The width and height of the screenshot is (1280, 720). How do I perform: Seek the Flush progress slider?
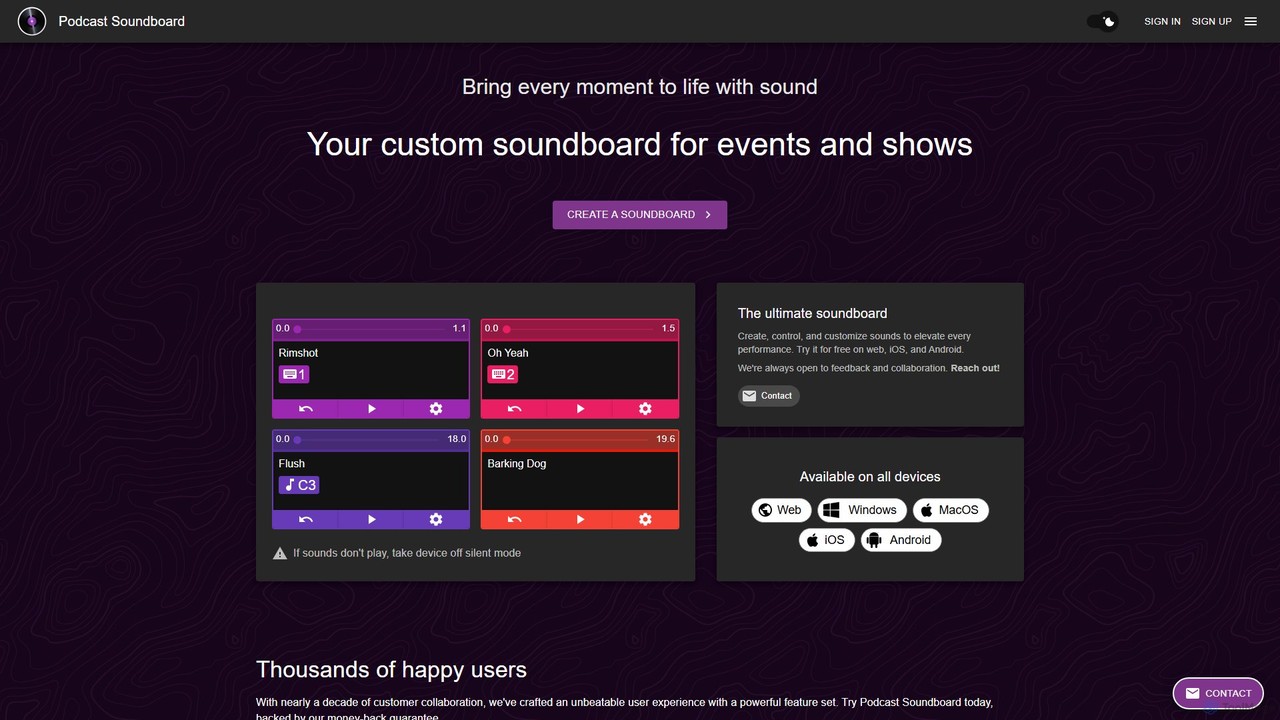[x=369, y=439]
